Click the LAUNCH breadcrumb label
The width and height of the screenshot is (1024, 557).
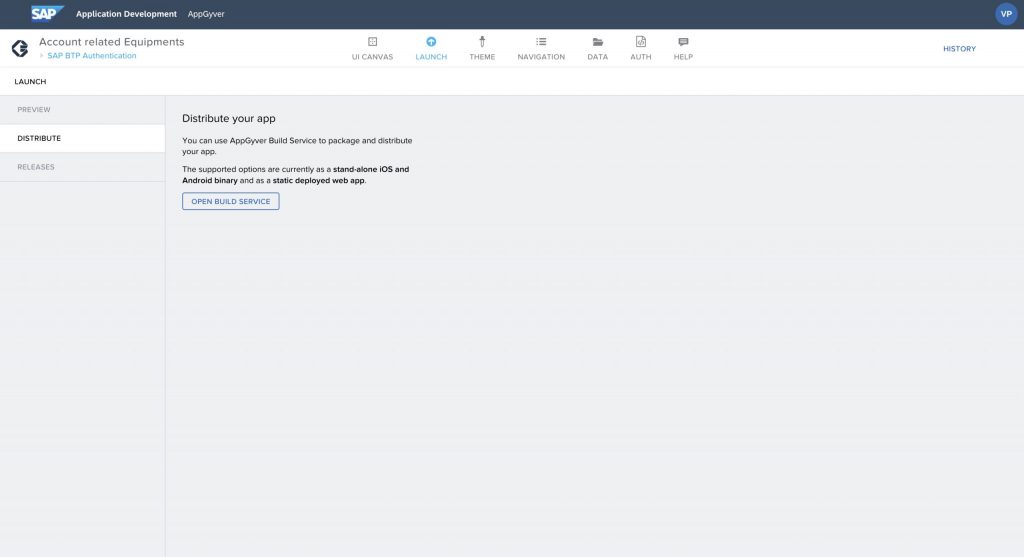point(30,82)
